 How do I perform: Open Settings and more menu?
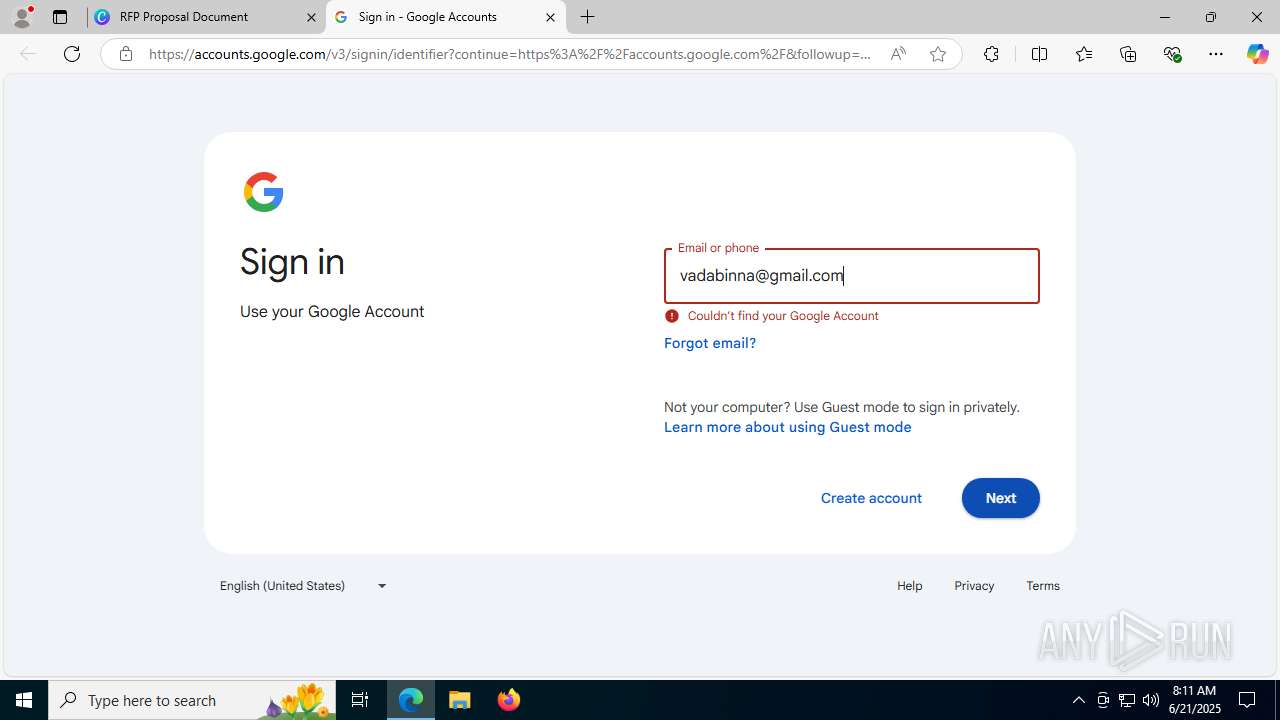click(x=1216, y=54)
